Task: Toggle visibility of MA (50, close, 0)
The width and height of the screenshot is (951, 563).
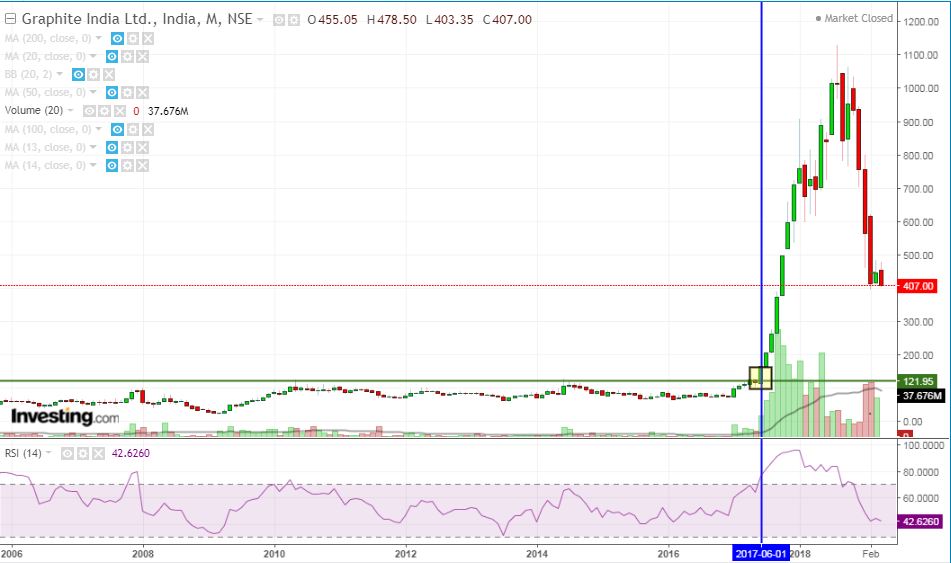Action: (x=112, y=92)
